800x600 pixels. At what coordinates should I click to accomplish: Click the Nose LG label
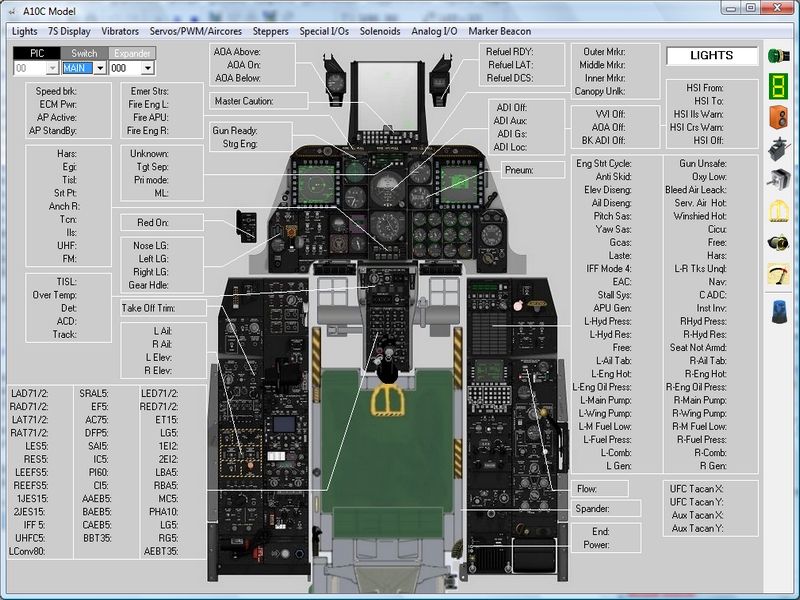151,245
